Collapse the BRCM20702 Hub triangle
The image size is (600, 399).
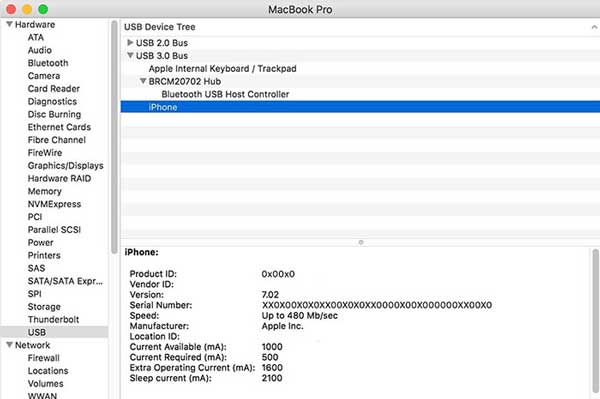(x=143, y=81)
